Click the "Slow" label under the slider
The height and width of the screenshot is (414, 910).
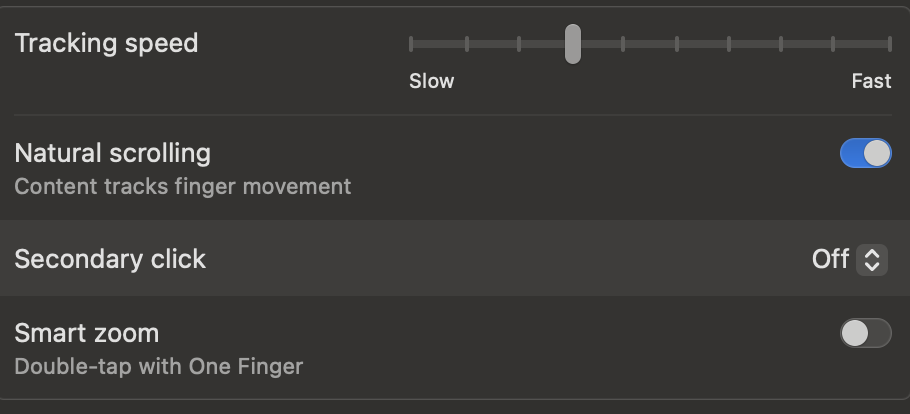tap(431, 81)
